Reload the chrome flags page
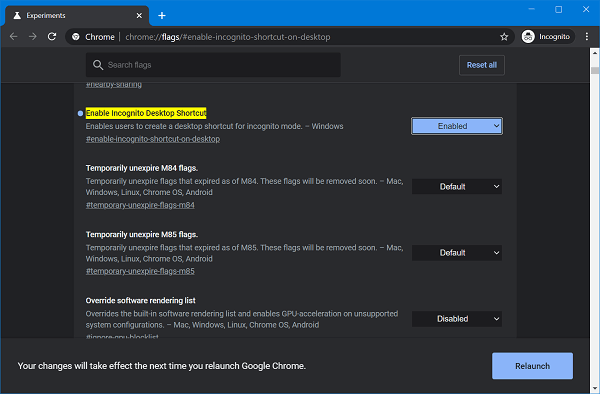The height and width of the screenshot is (394, 600). [x=52, y=37]
